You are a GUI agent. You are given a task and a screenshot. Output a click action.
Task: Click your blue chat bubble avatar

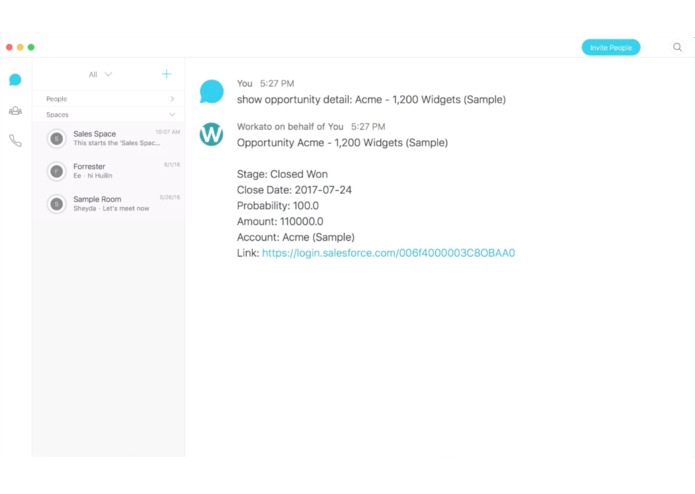211,91
